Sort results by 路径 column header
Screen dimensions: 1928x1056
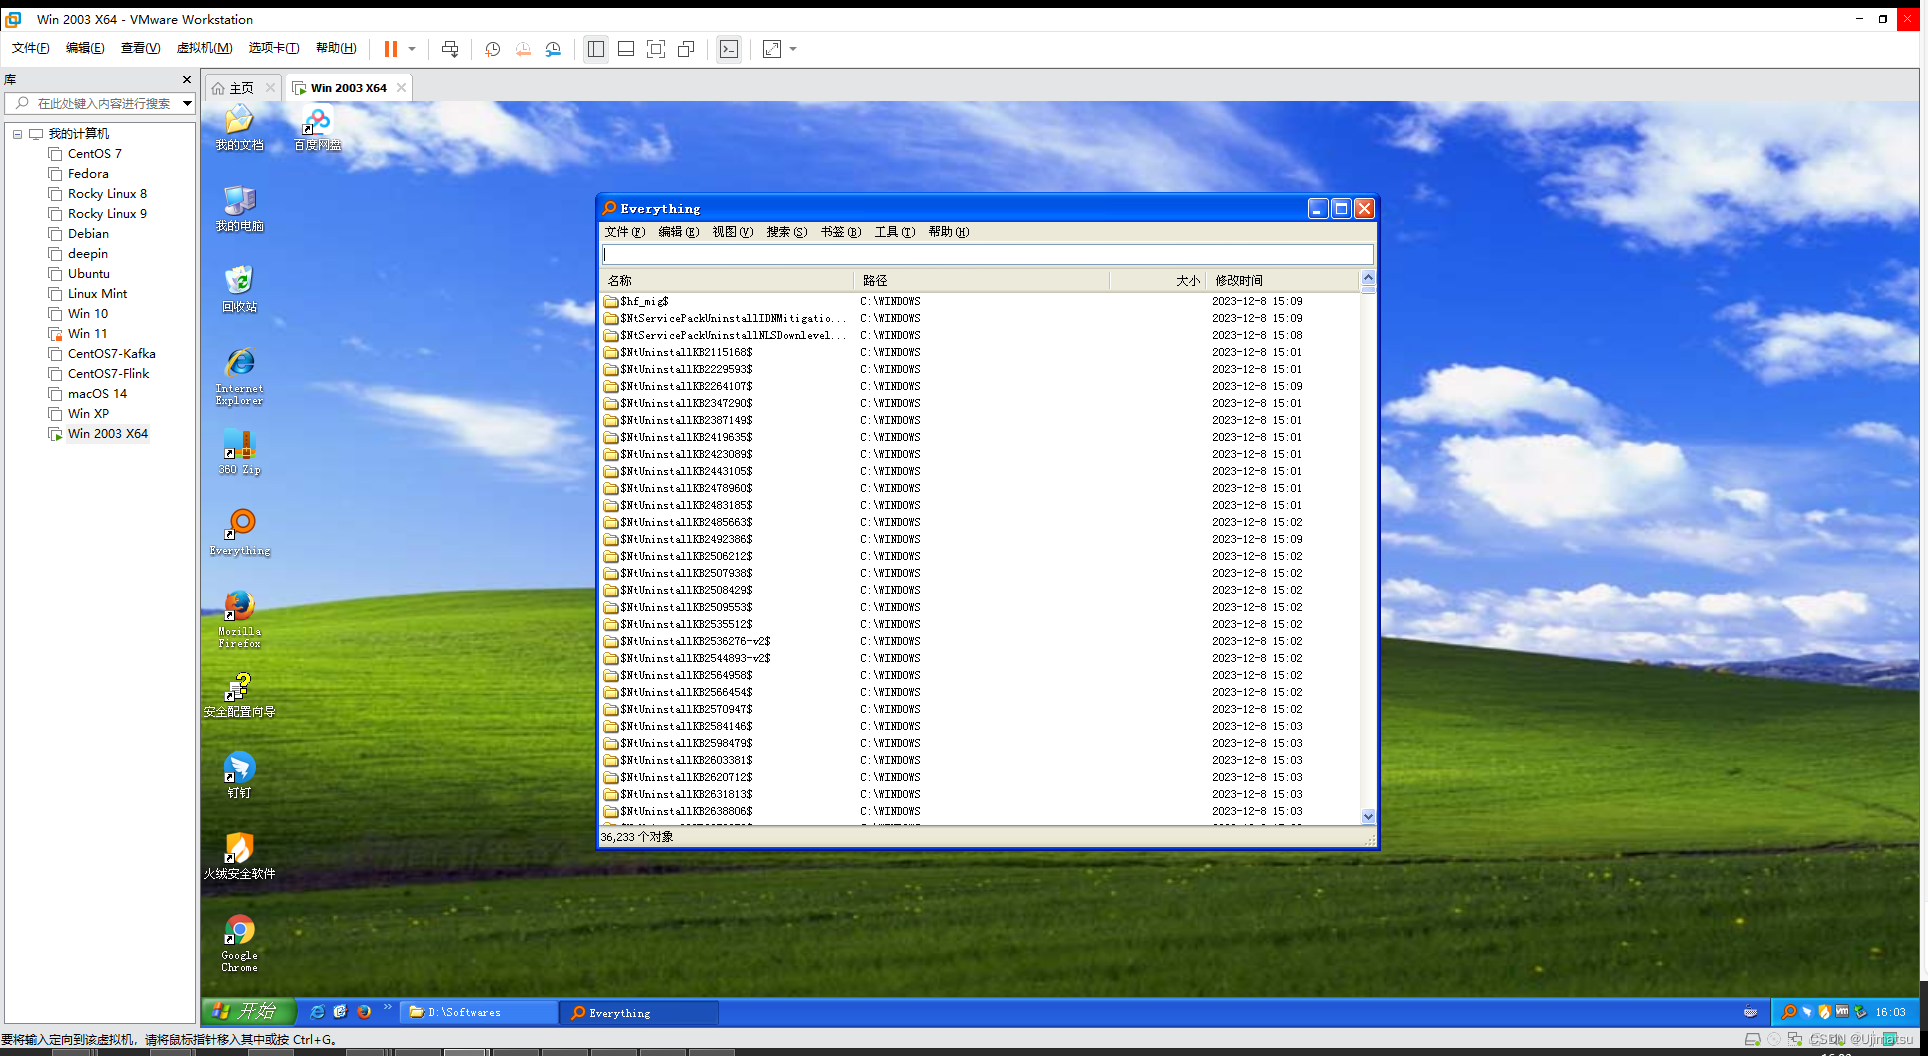coord(982,281)
